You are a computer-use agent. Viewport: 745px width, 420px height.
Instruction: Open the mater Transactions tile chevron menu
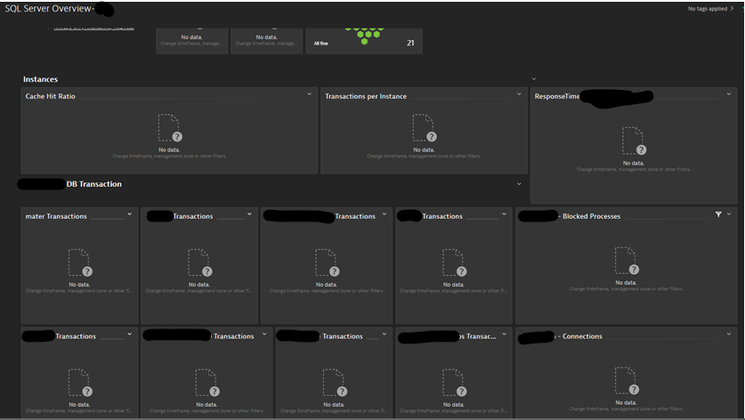[130, 214]
